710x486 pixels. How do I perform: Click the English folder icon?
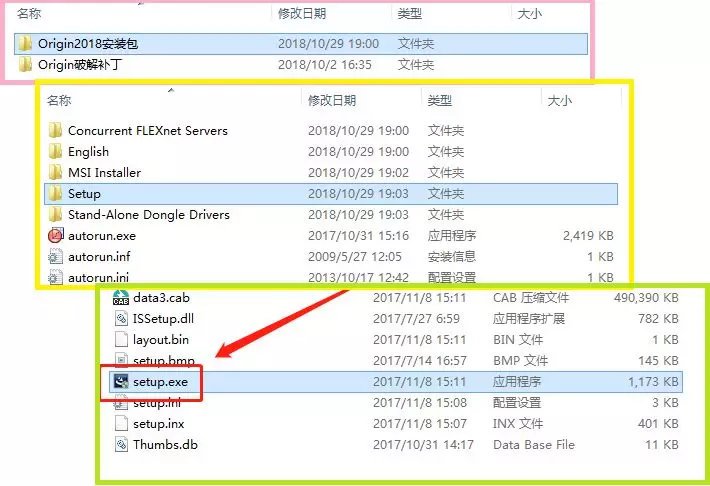[55, 152]
